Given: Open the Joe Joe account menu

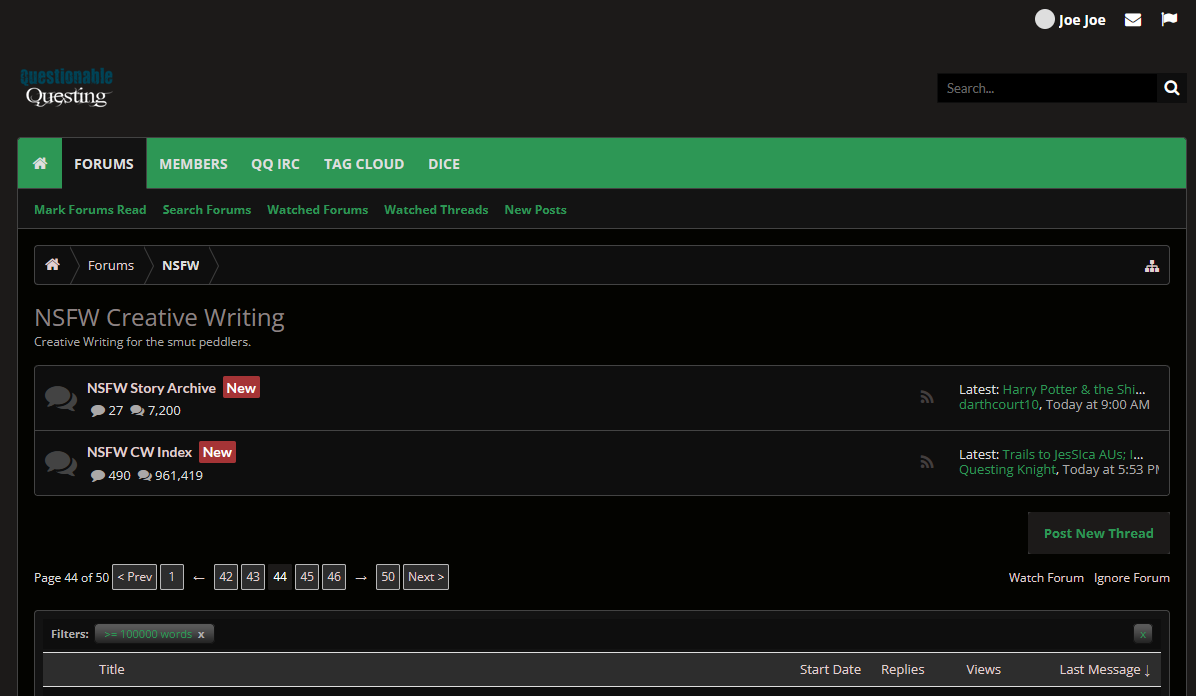Looking at the screenshot, I should coord(1071,20).
